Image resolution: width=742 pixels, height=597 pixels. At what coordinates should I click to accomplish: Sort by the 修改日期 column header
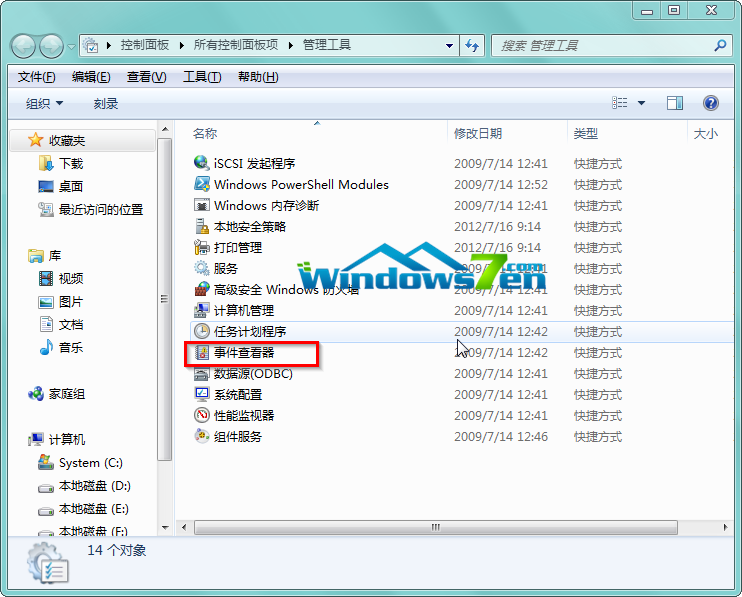[x=478, y=133]
